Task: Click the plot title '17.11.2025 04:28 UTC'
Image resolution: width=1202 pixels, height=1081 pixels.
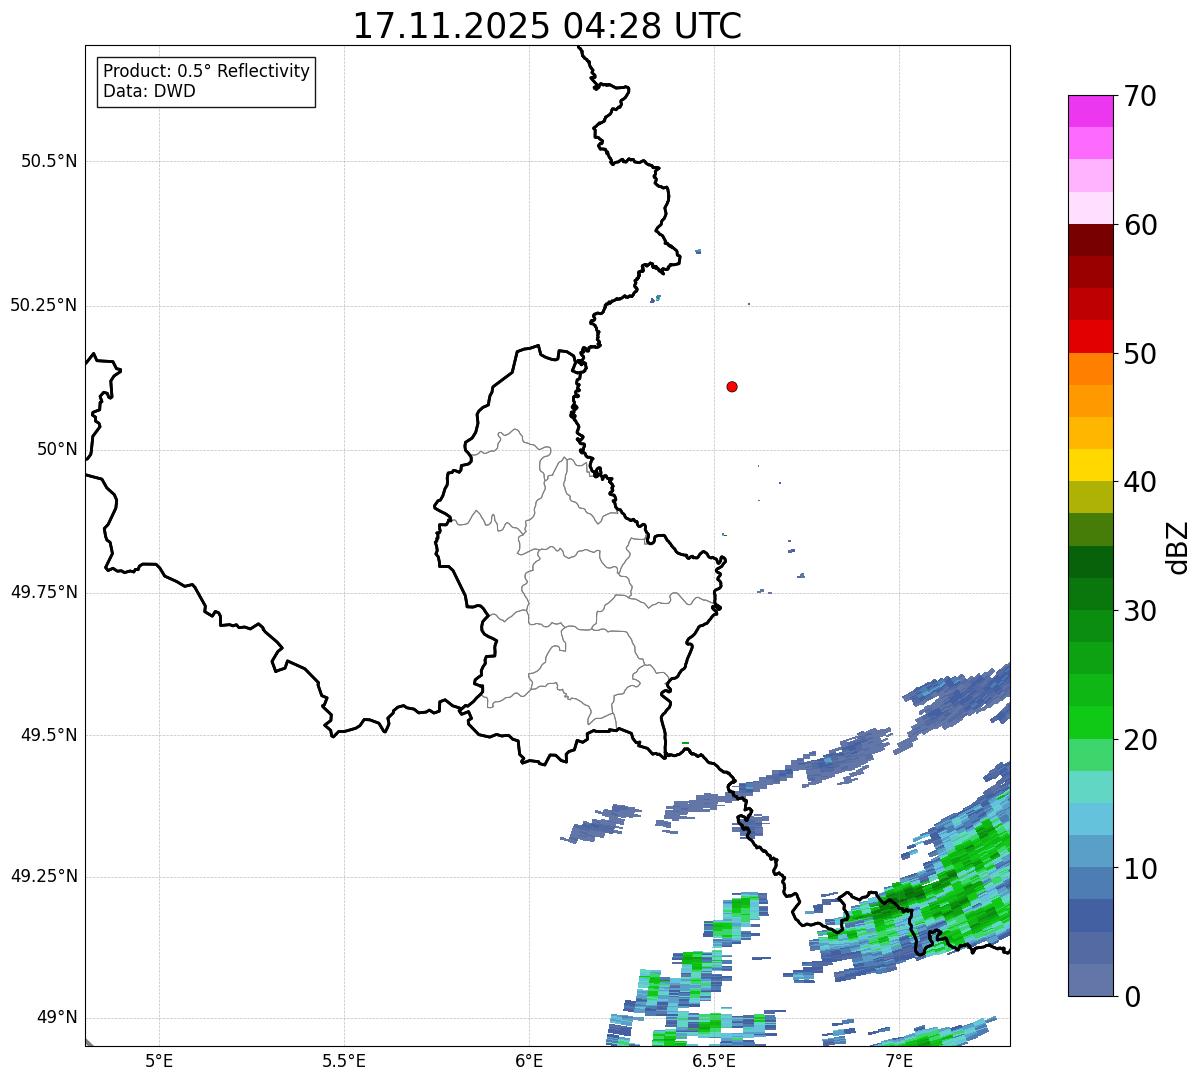Action: point(547,26)
